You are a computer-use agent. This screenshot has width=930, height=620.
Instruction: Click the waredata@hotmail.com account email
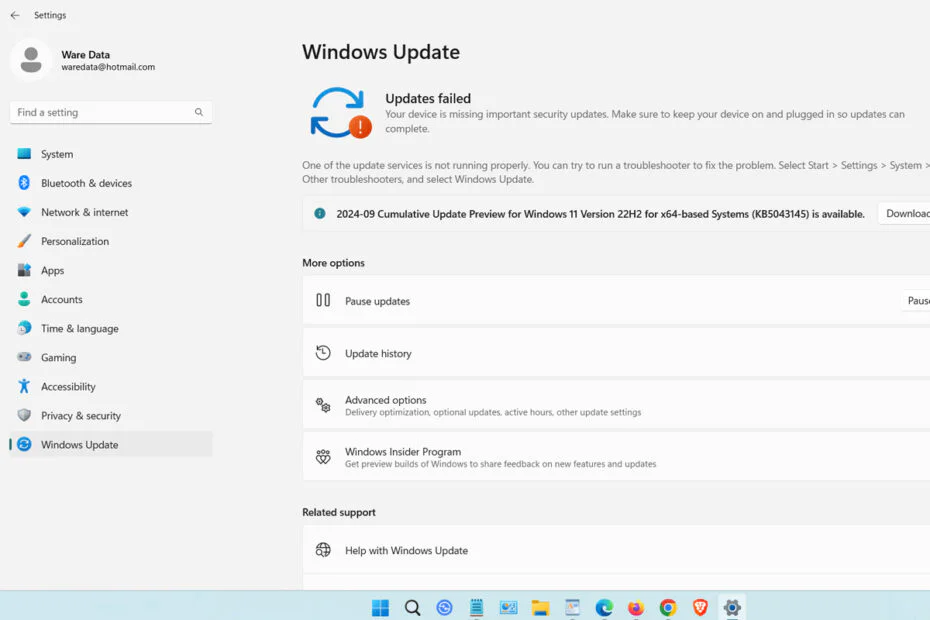[x=108, y=67]
